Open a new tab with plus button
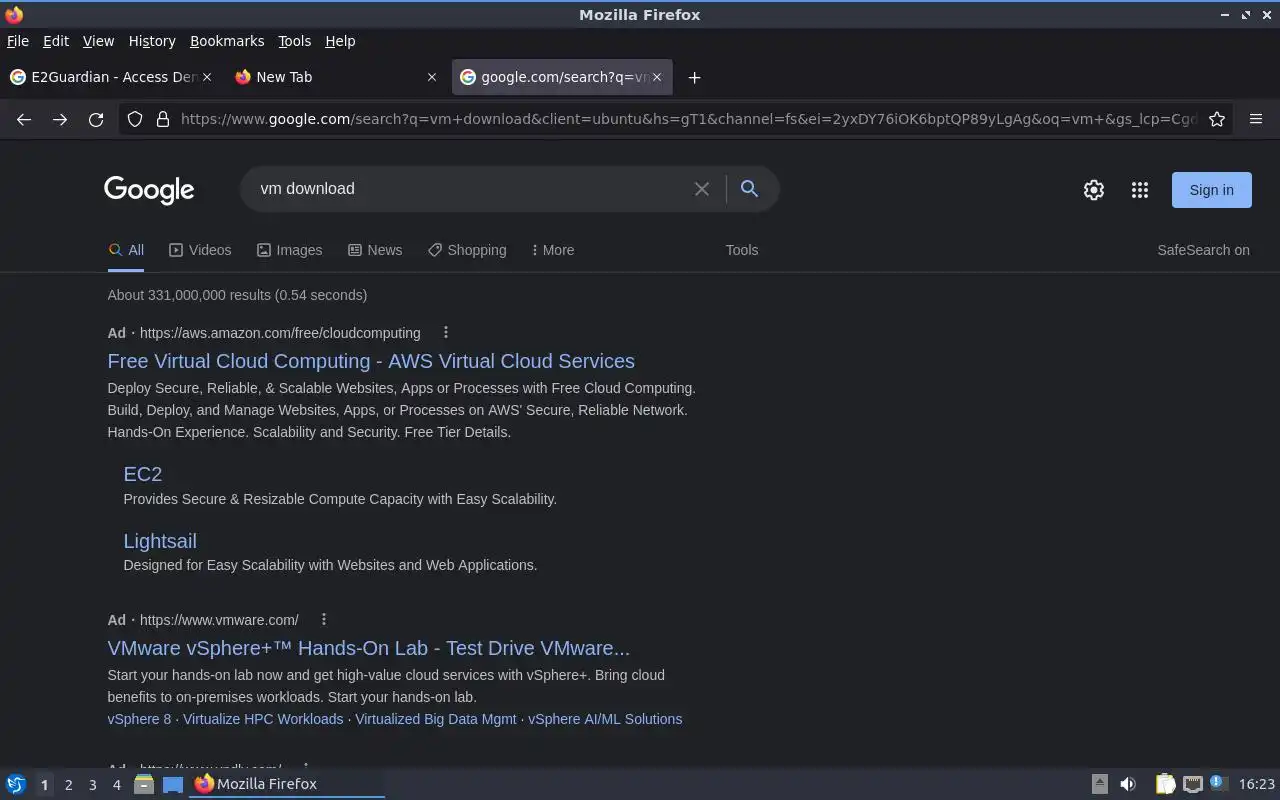Image resolution: width=1280 pixels, height=800 pixels. [694, 77]
